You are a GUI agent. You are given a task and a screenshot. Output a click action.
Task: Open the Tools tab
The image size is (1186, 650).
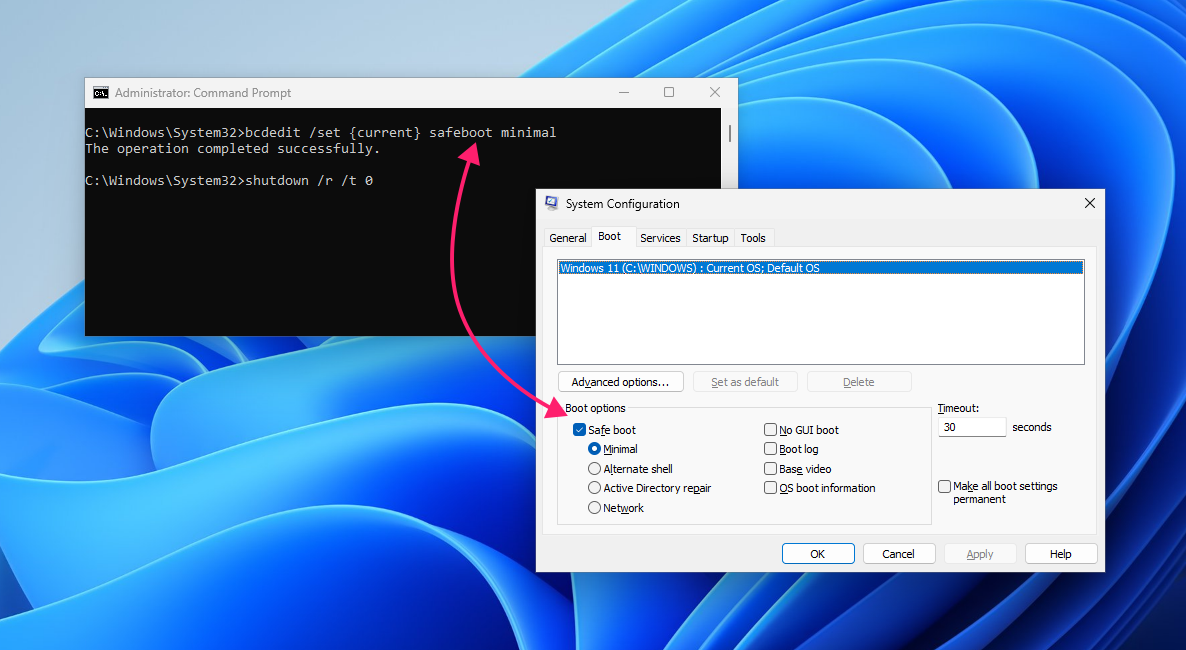pos(753,238)
